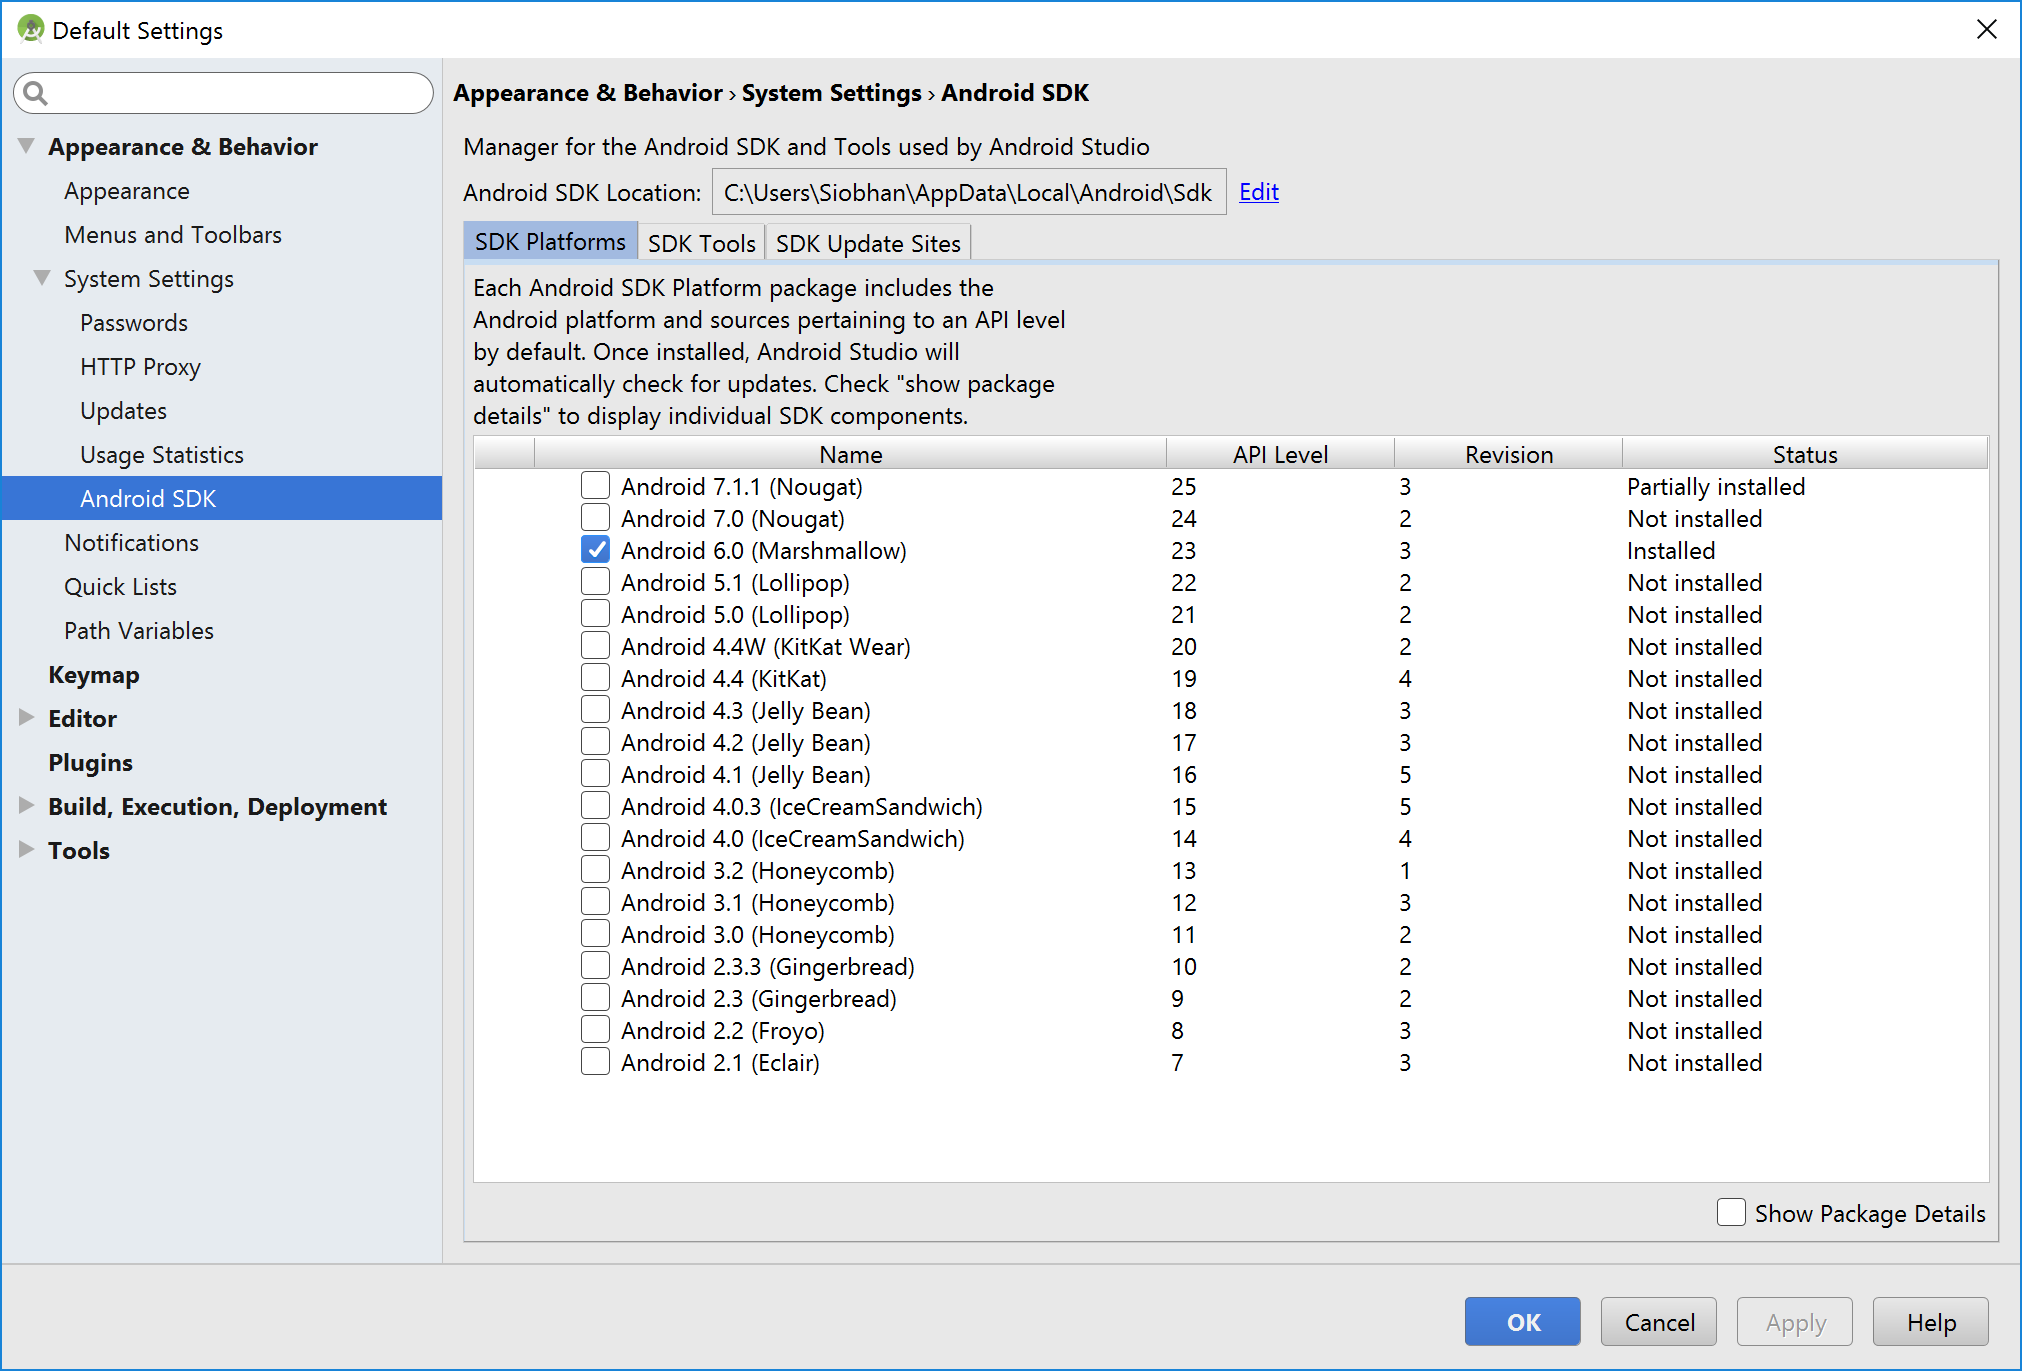2022x1371 pixels.
Task: Collapse the System Settings group
Action: [x=41, y=278]
